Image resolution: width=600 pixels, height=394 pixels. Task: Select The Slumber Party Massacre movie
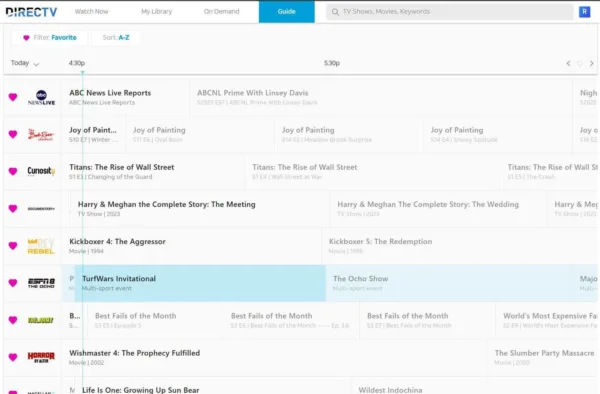coord(543,357)
